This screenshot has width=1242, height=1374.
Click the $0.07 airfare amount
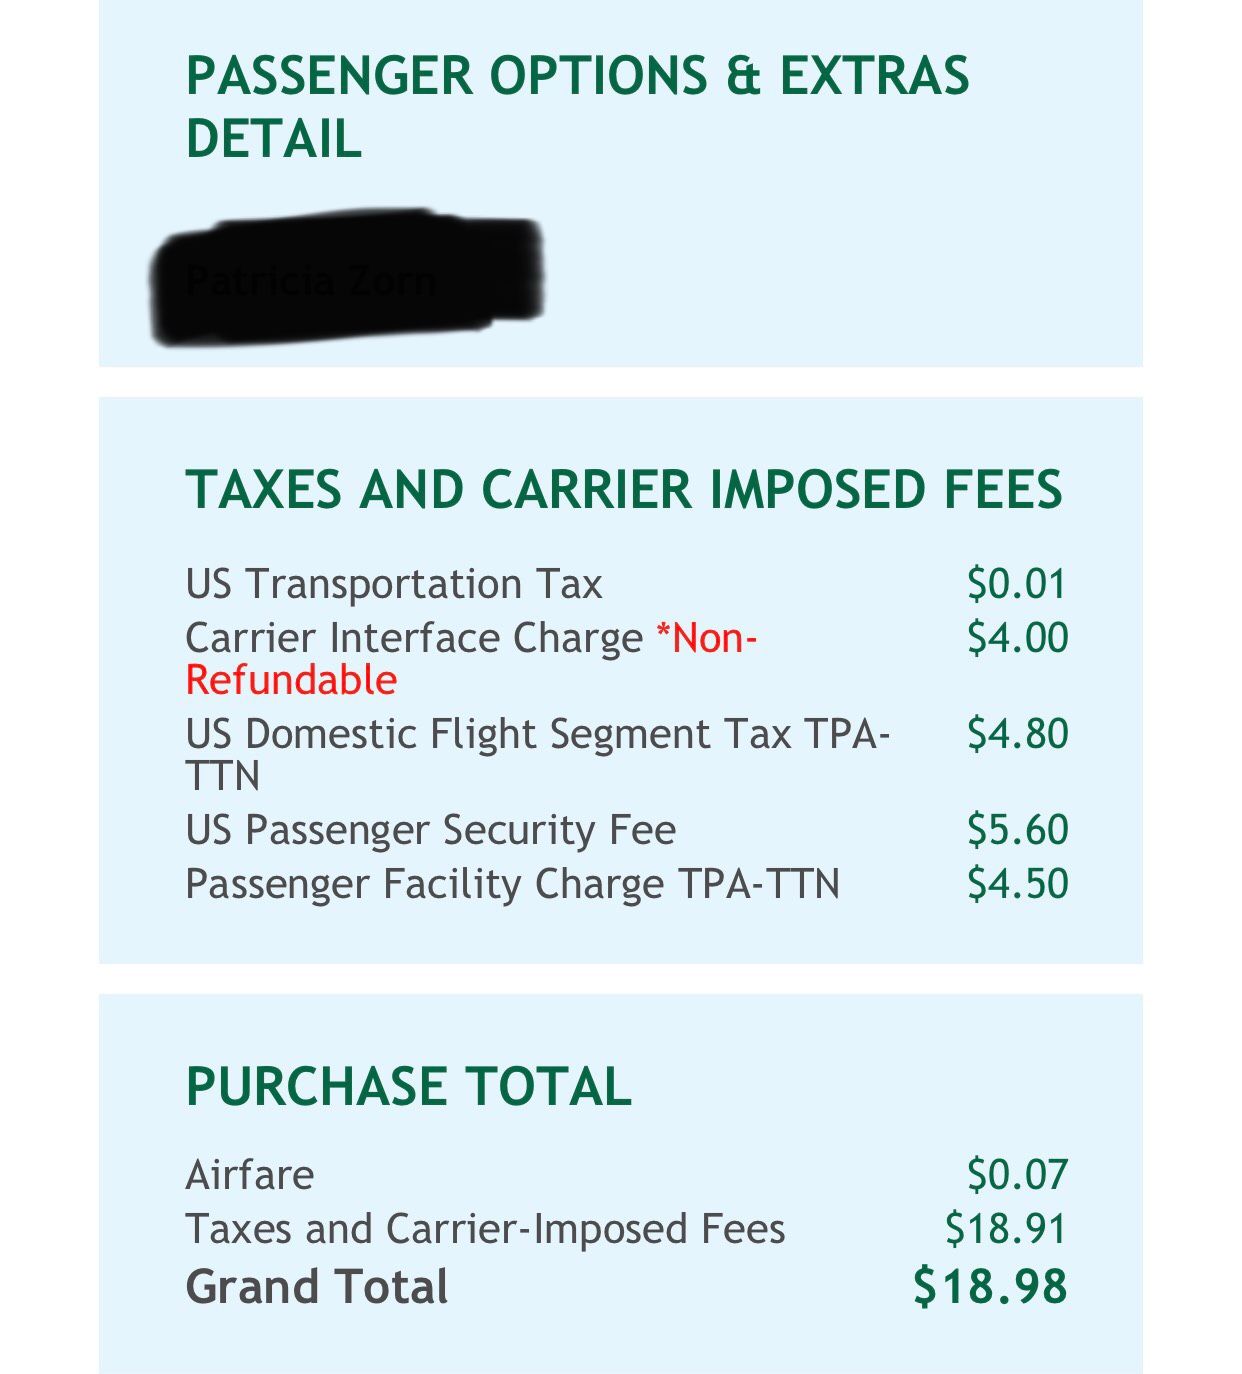[1016, 1175]
